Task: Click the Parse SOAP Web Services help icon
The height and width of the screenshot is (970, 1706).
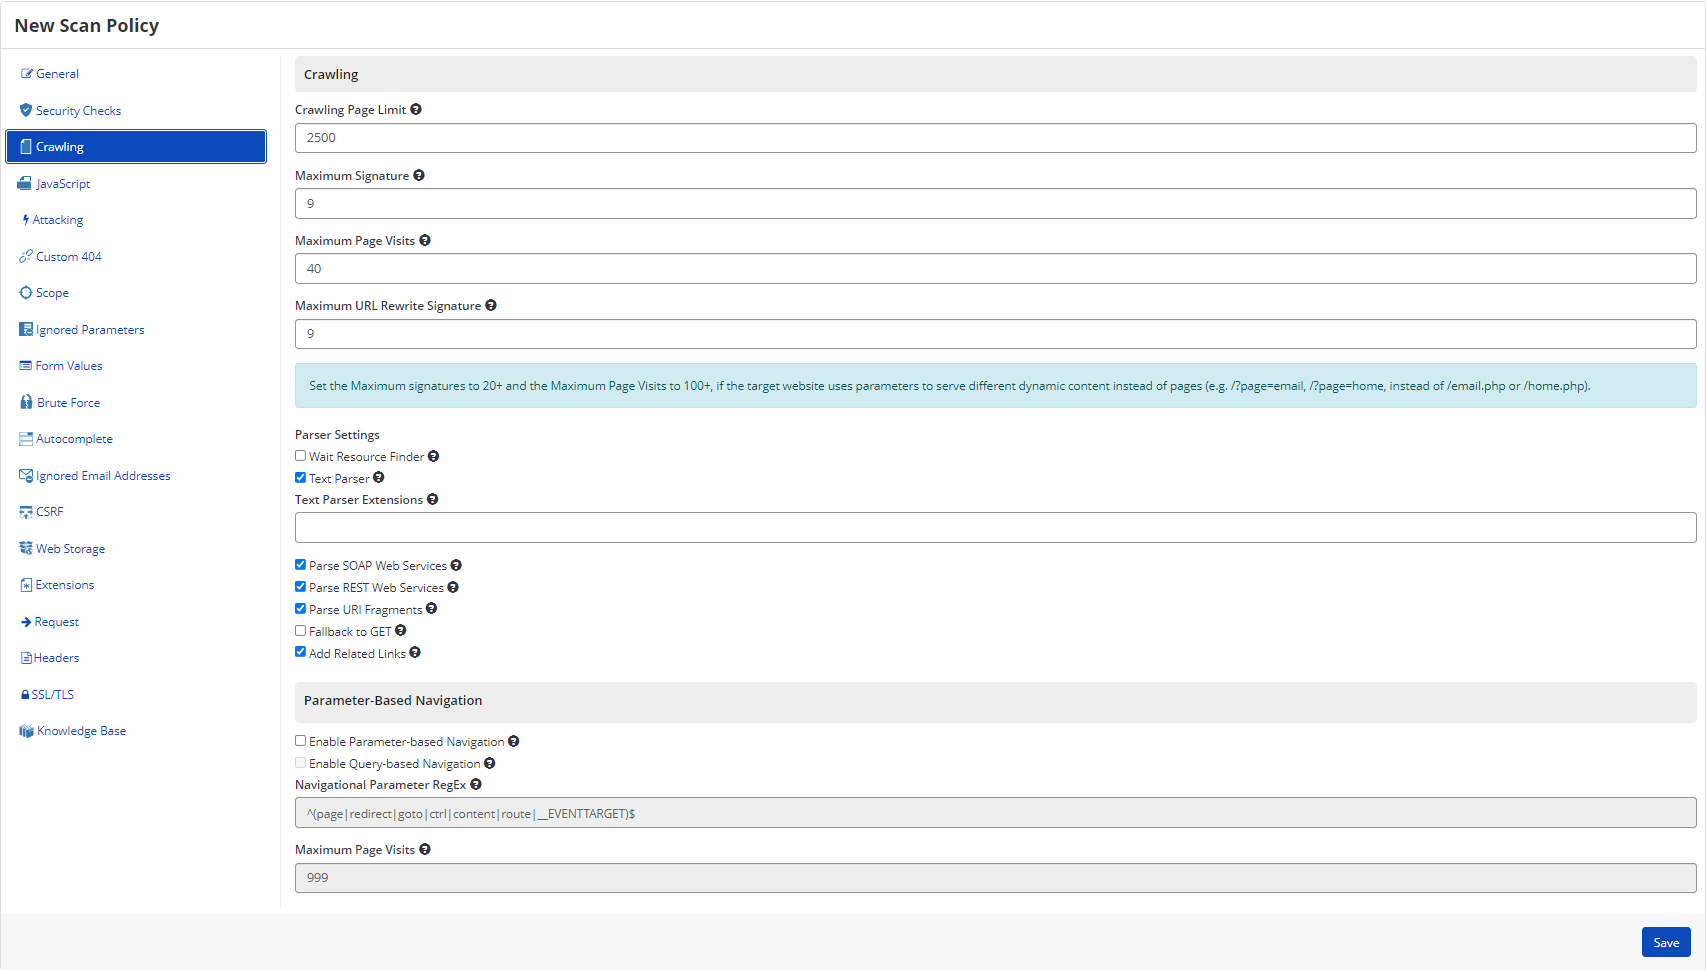Action: 456,564
